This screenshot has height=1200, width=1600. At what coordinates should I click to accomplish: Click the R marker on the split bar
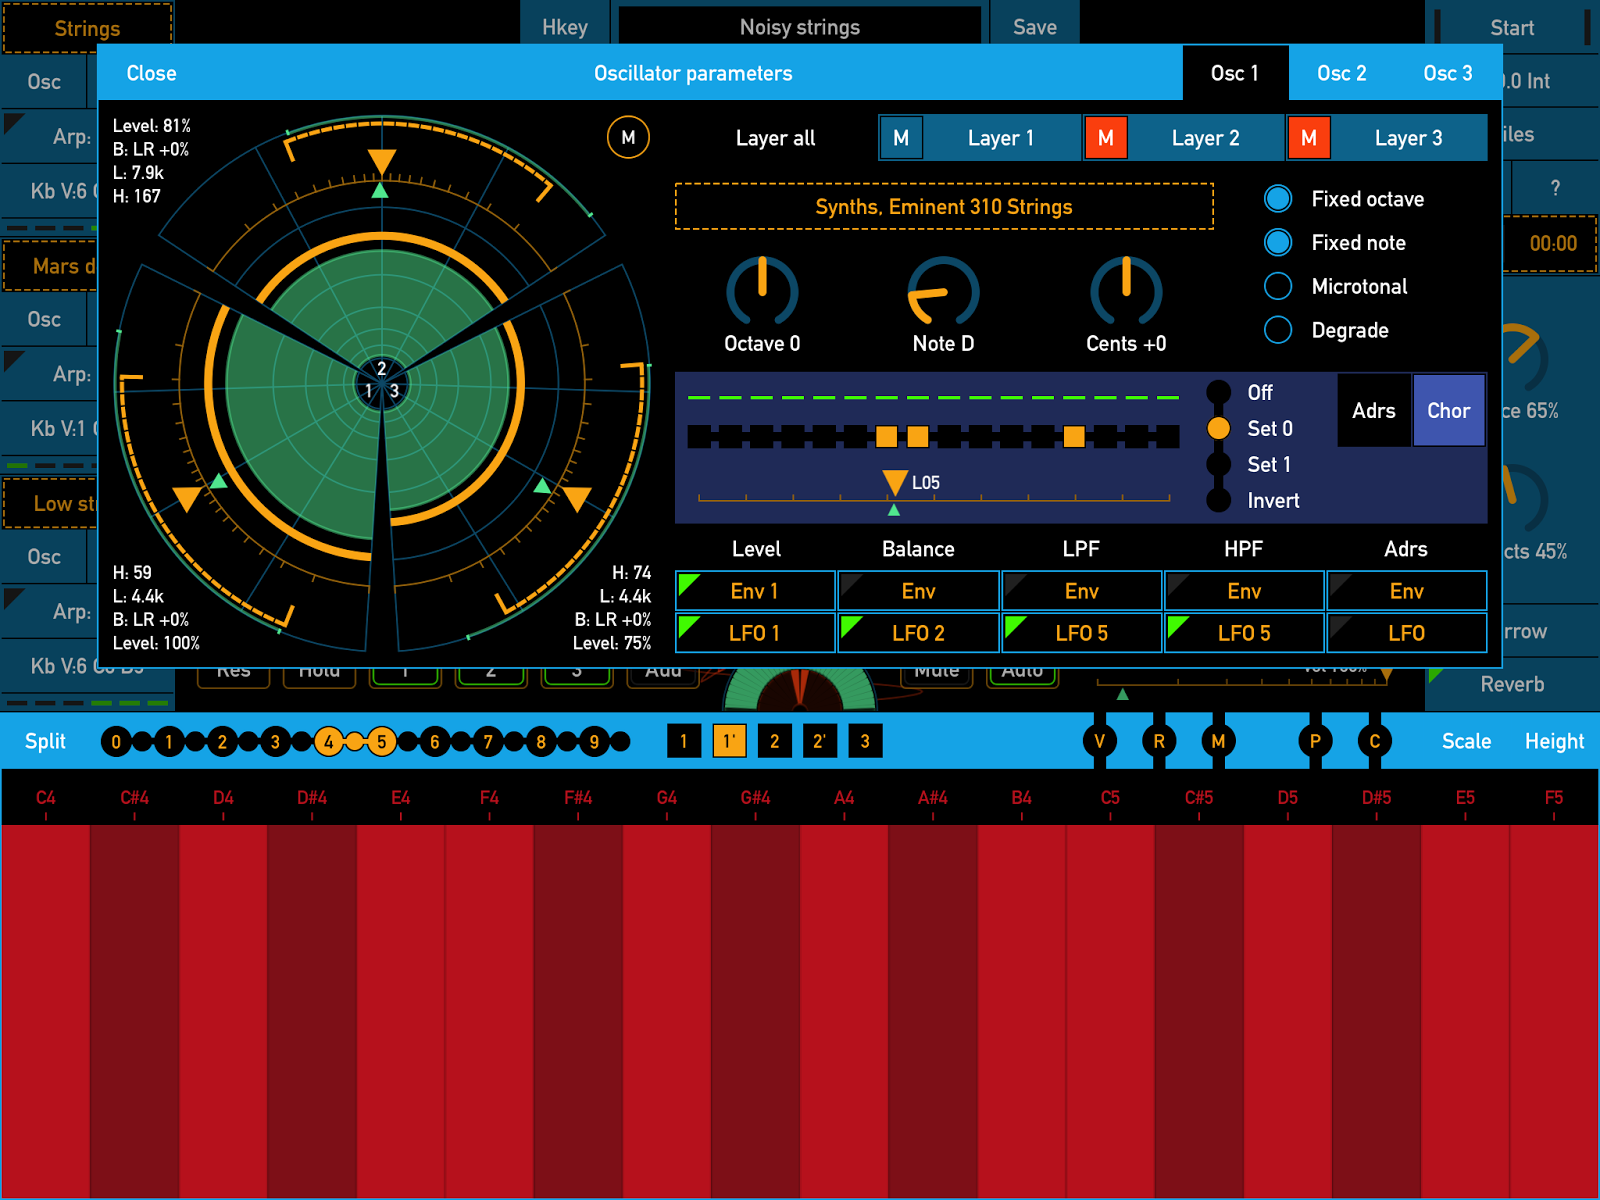click(x=1159, y=741)
